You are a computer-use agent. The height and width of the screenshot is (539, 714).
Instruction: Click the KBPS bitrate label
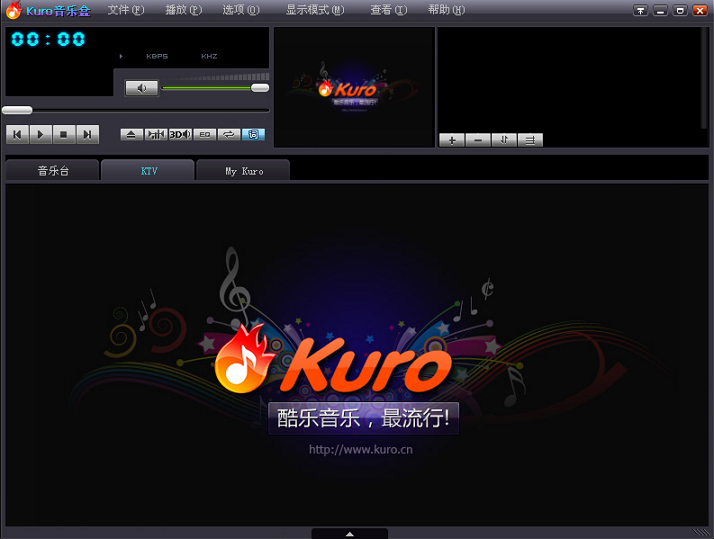[157, 56]
